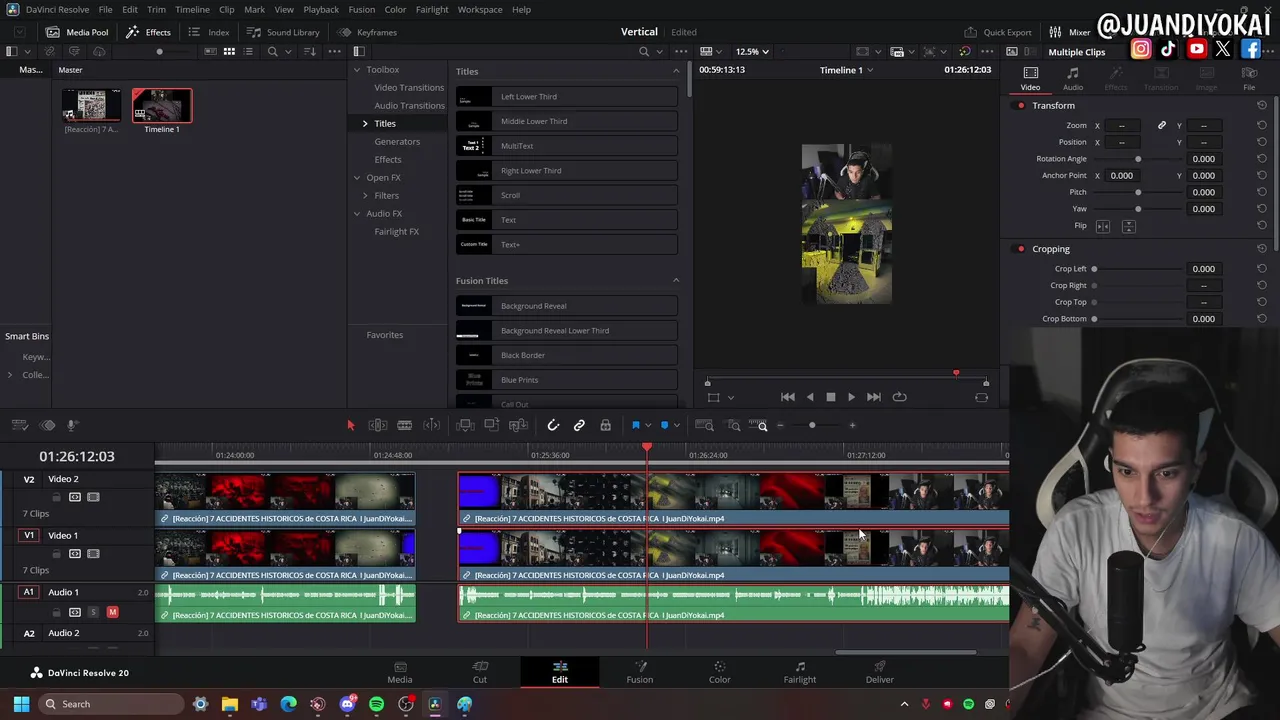This screenshot has width=1280, height=720.
Task: Open the Fairlight menu
Action: (x=432, y=9)
